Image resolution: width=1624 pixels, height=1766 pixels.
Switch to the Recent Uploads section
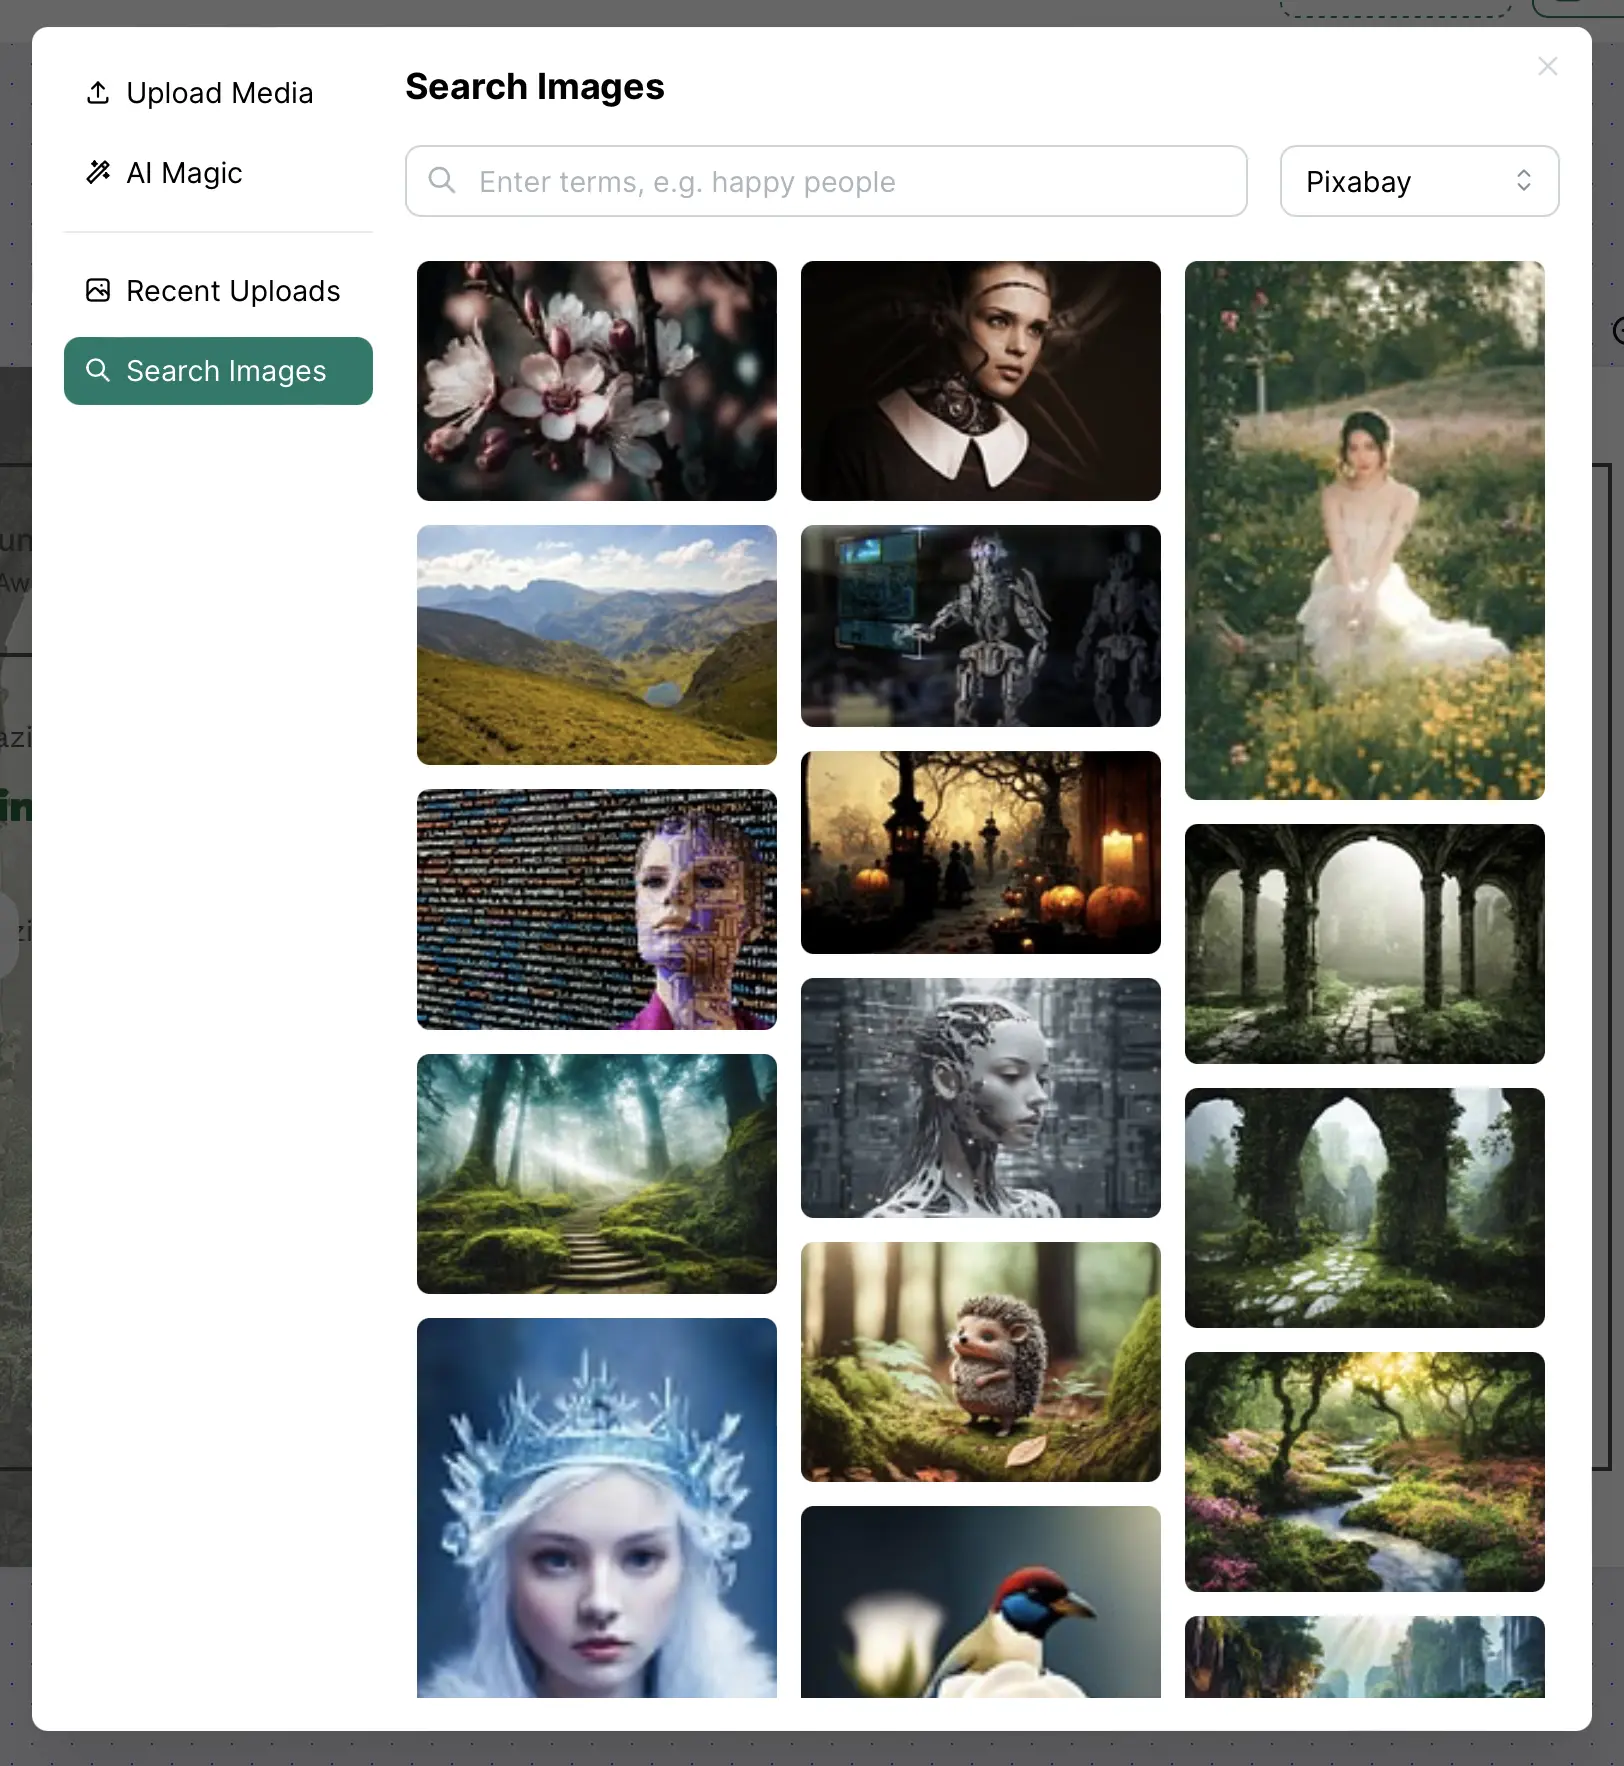pos(232,290)
